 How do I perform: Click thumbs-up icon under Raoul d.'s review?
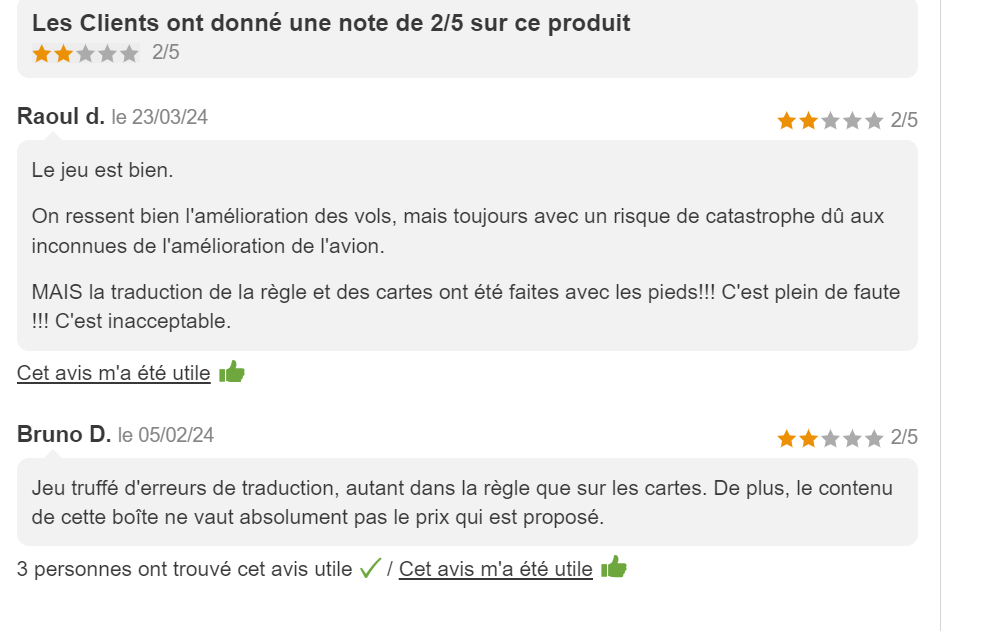232,372
